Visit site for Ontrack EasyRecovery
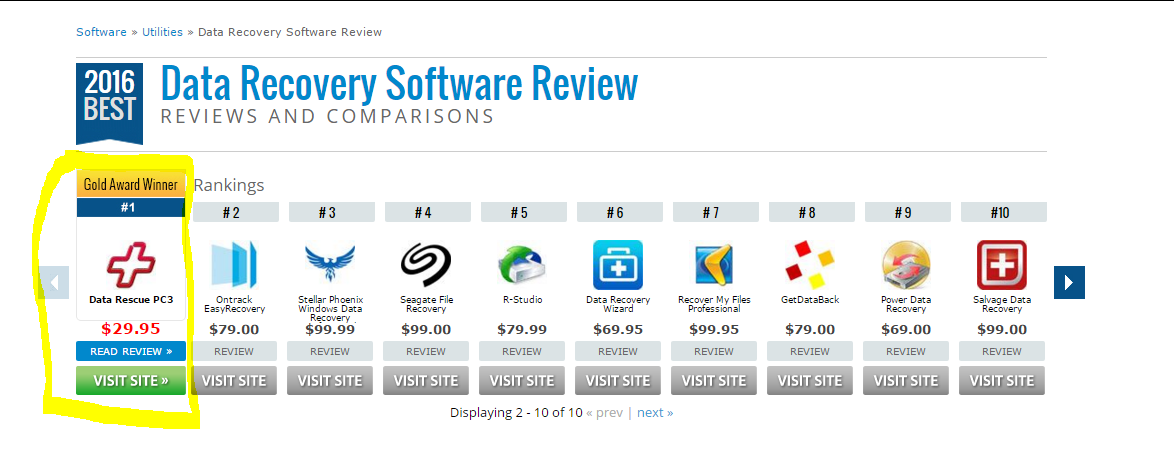The image size is (1174, 464). click(234, 380)
